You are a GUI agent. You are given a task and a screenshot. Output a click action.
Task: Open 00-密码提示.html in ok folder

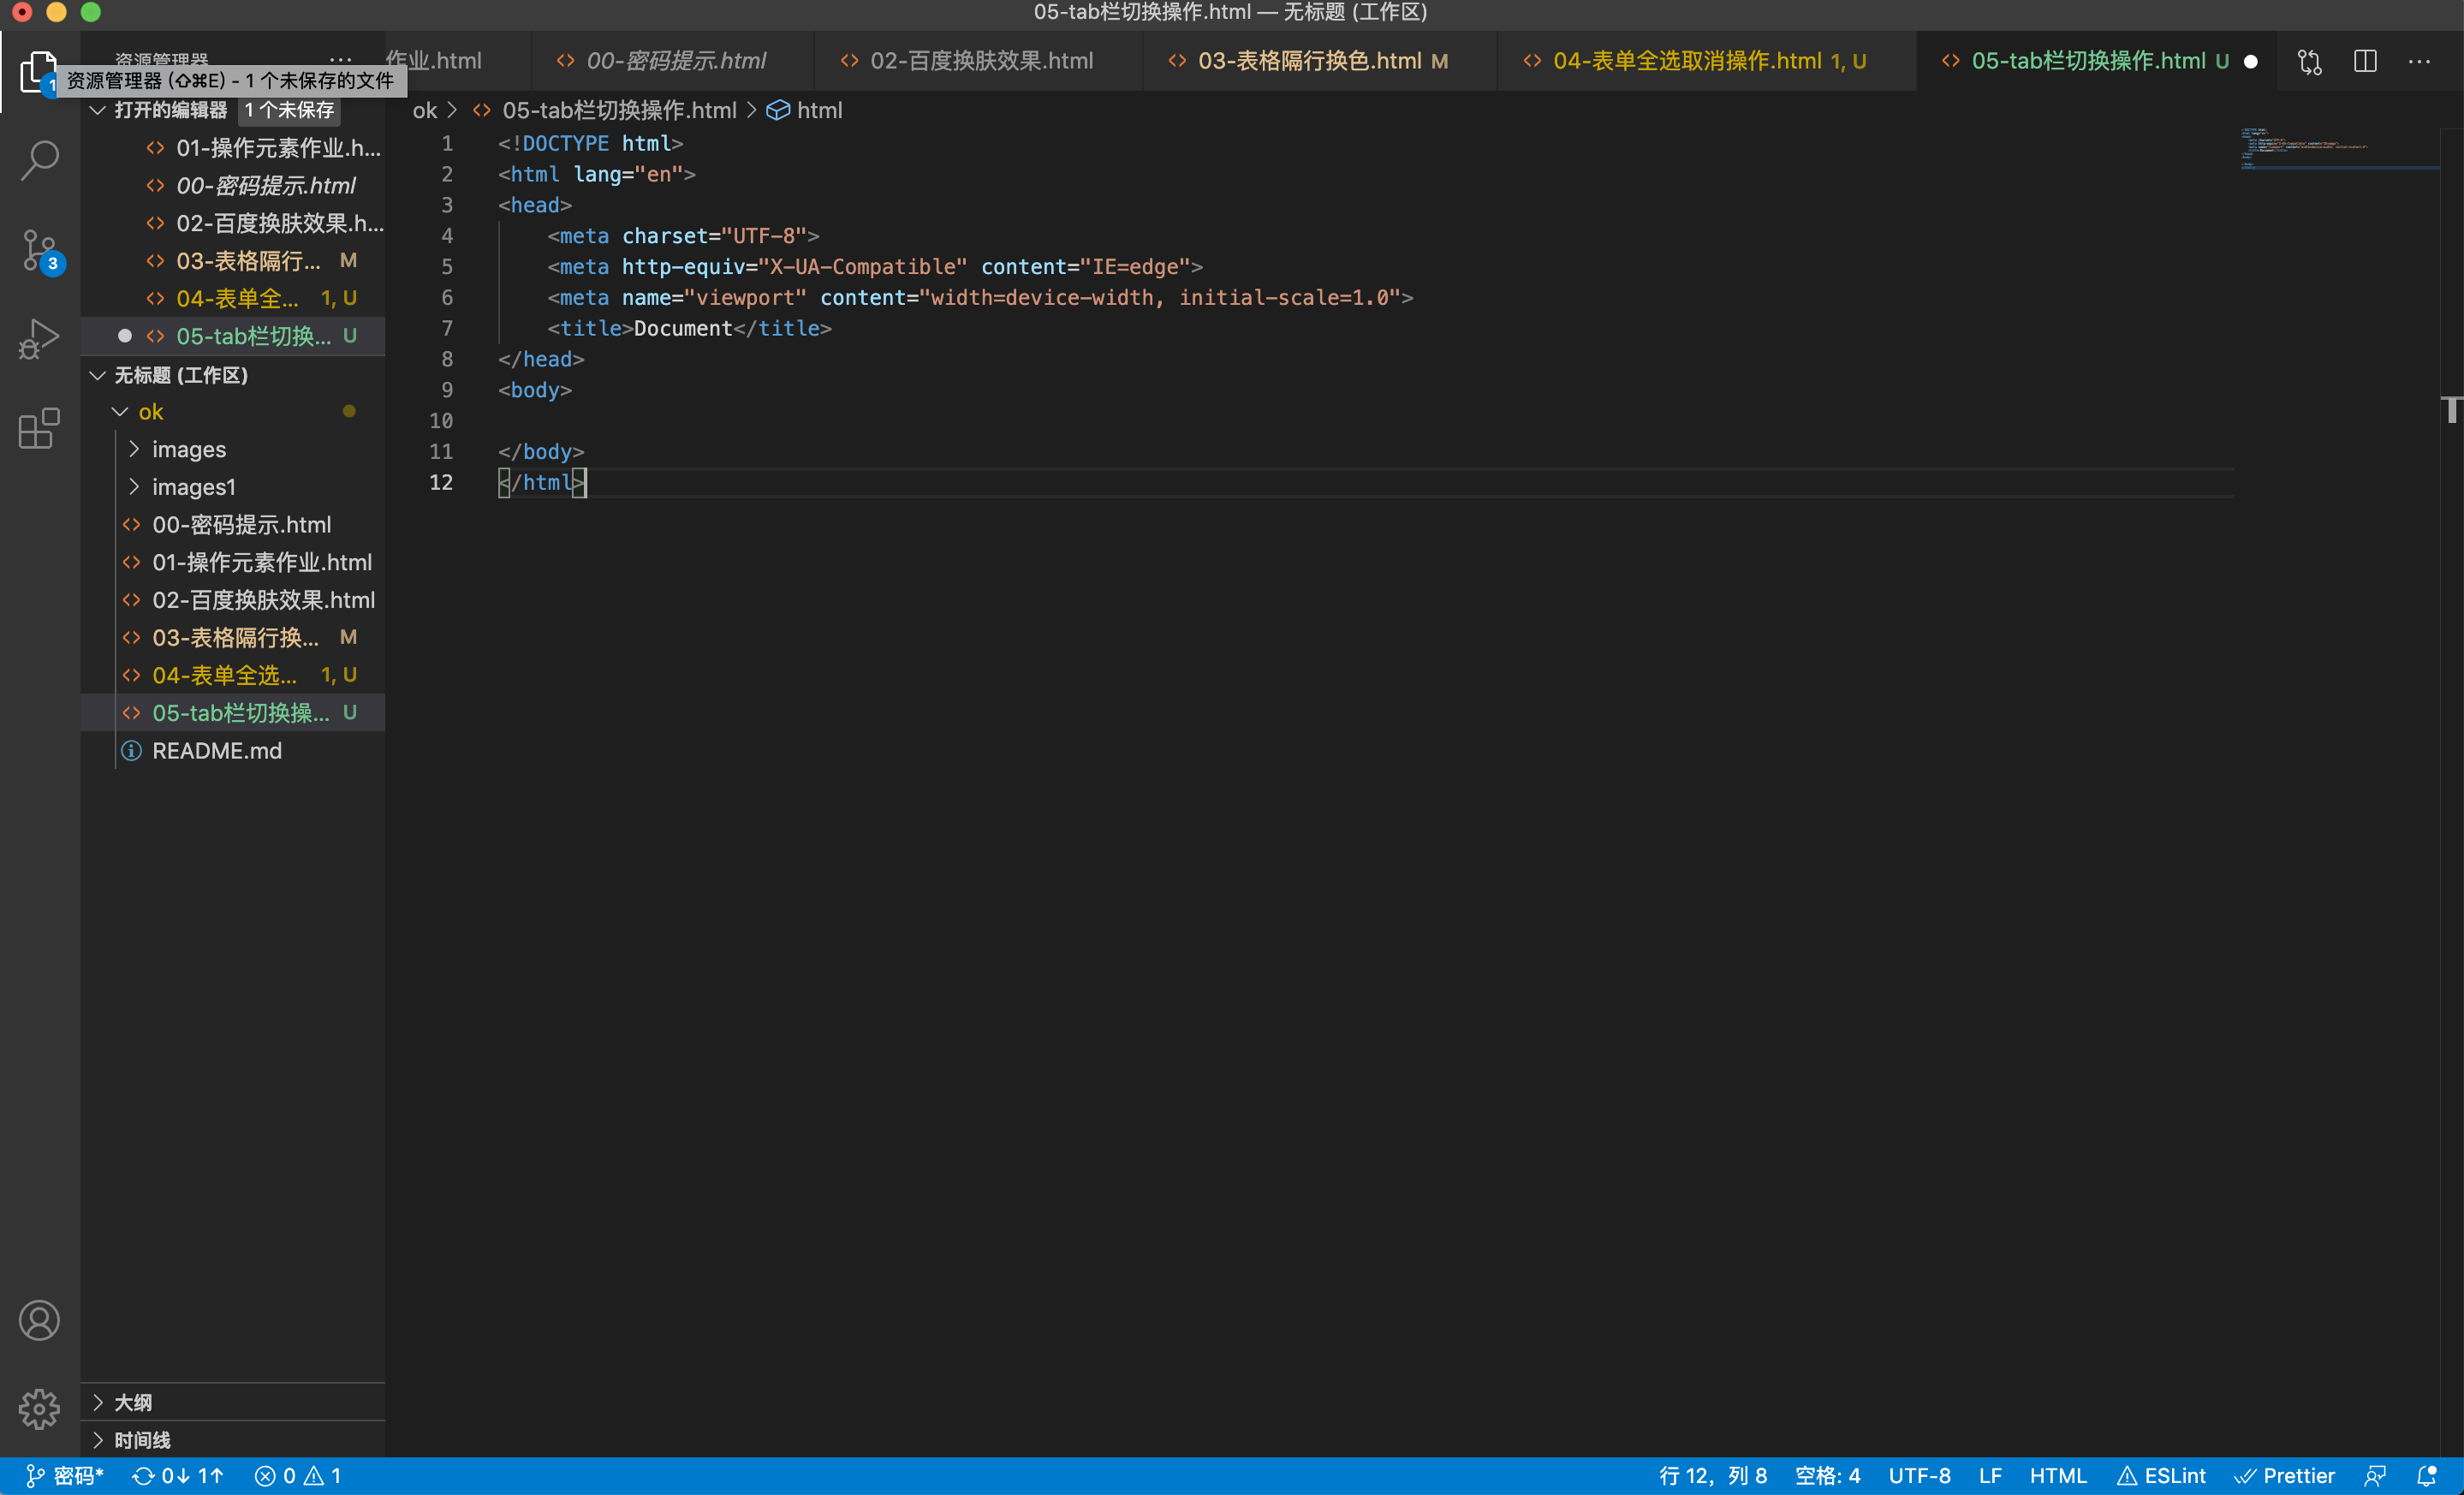click(232, 525)
